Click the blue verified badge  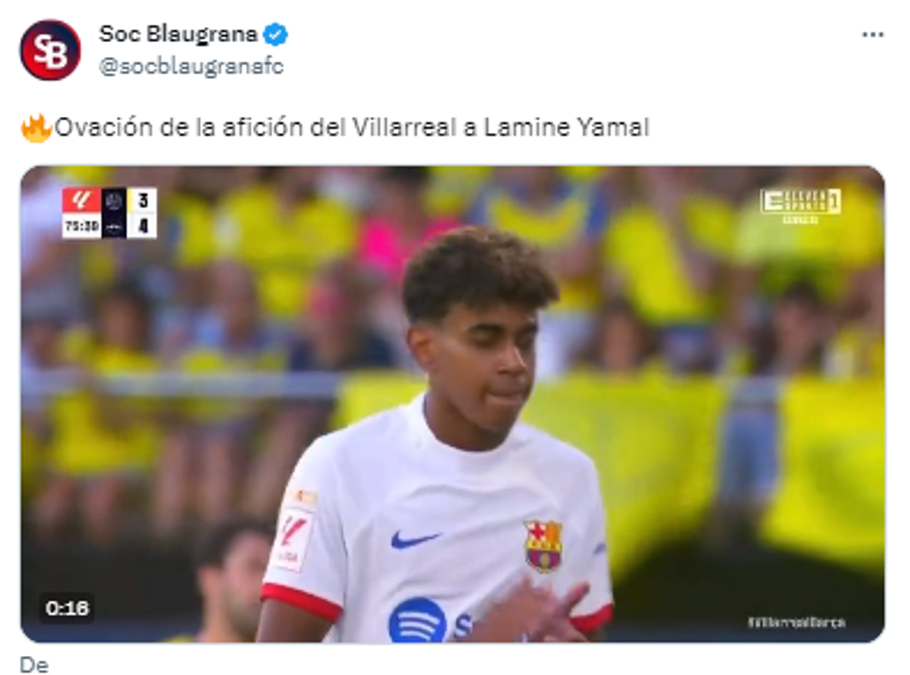[x=276, y=35]
